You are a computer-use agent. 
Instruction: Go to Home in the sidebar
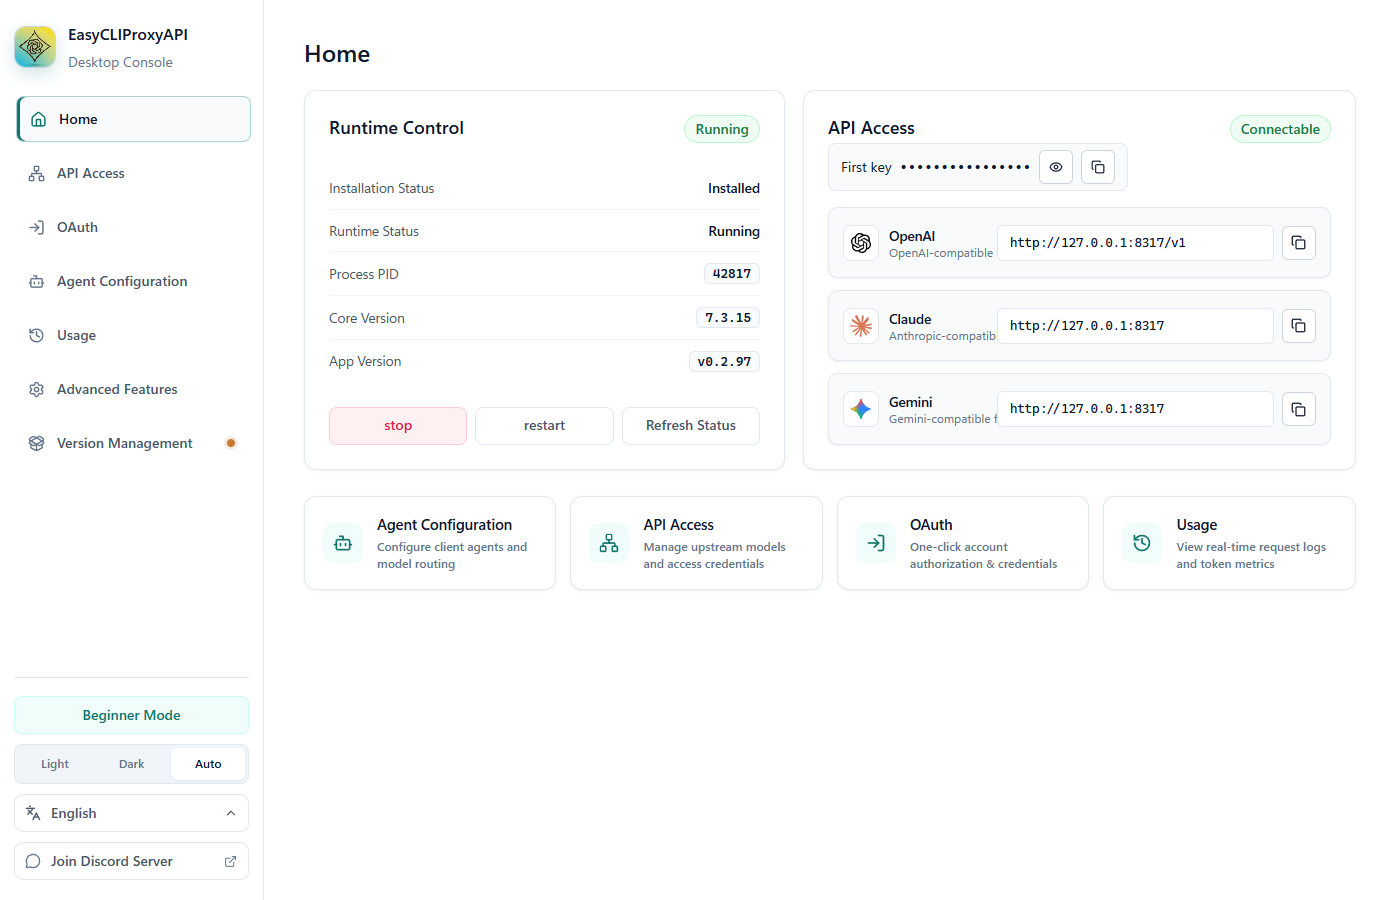coord(134,119)
